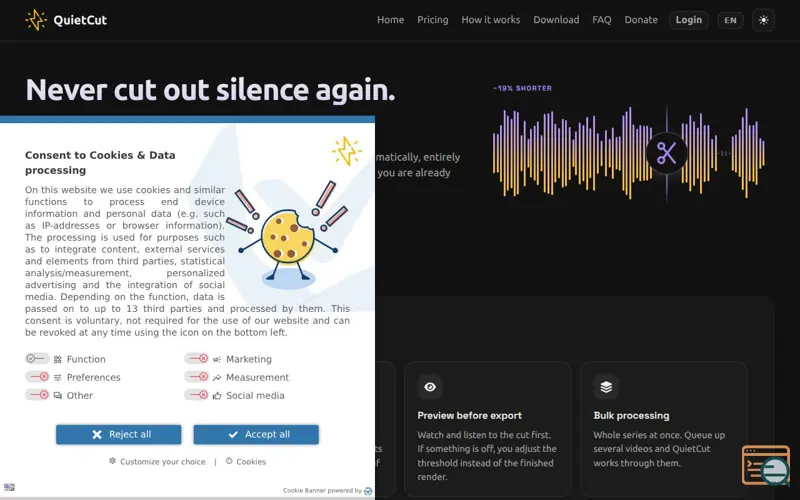800x500 pixels.
Task: Click the Function category grid icon
Action: [58, 359]
